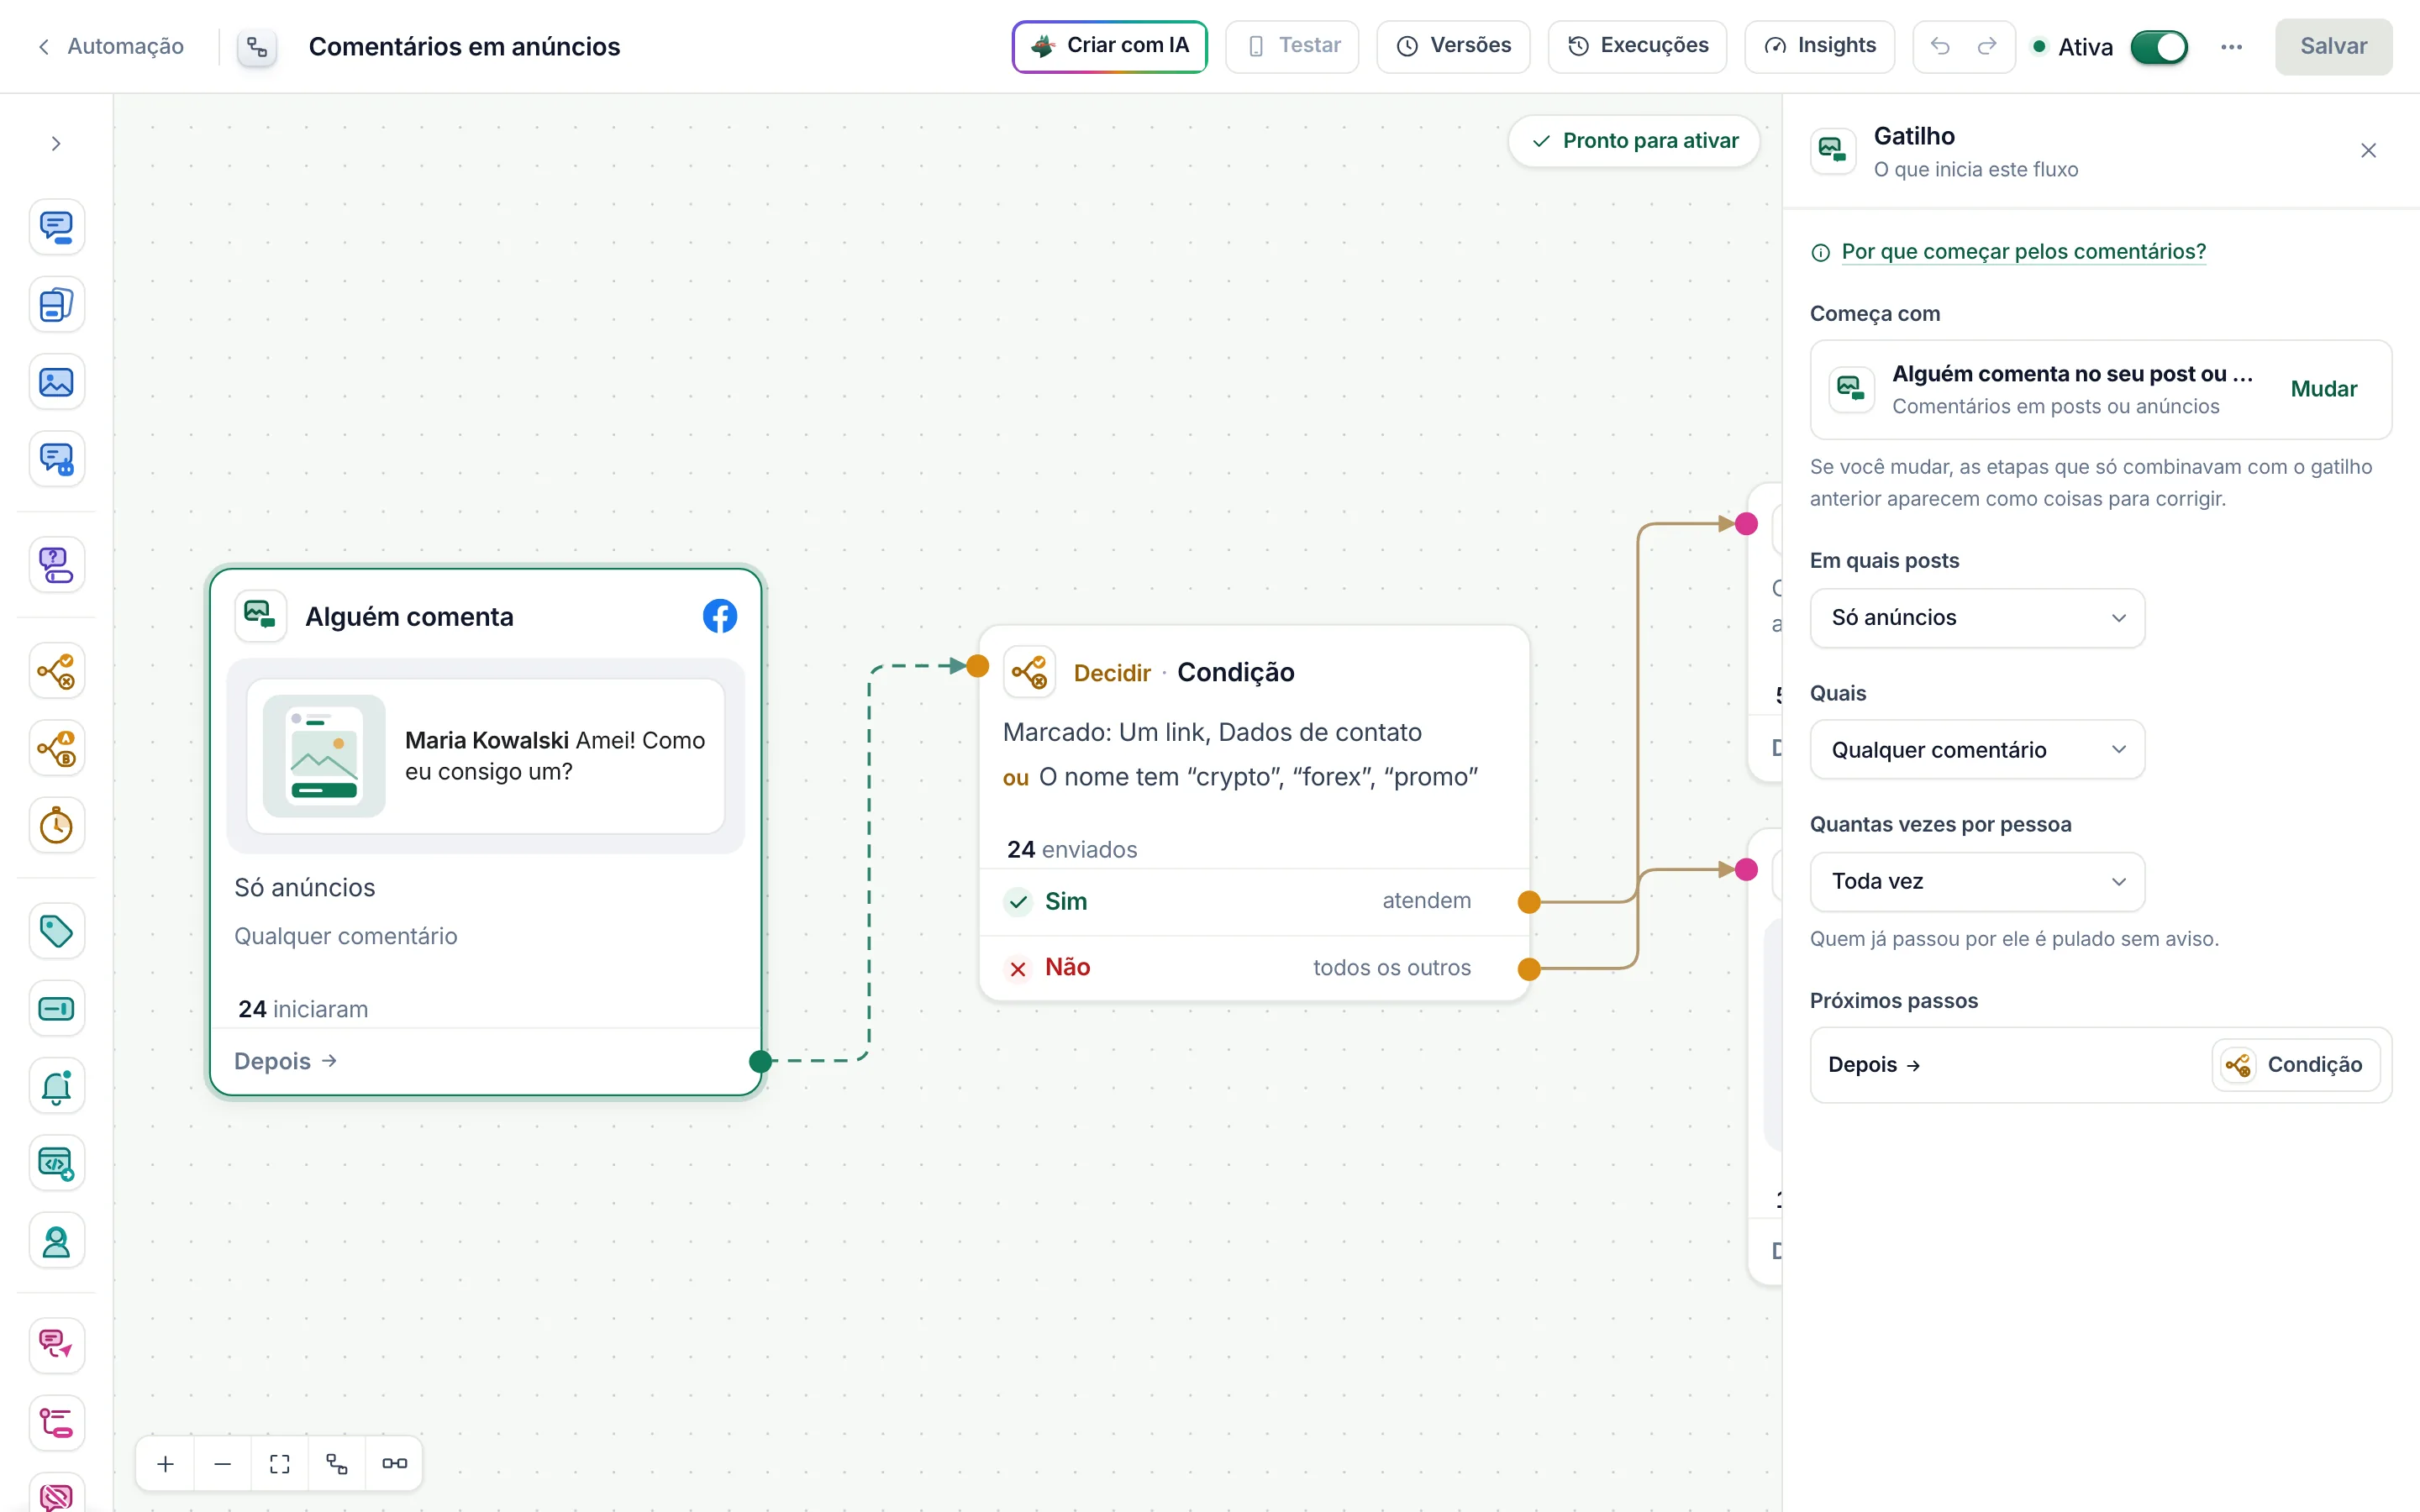Viewport: 2420px width, 1512px height.
Task: Click the timer delay icon in sidebar
Action: tap(56, 826)
